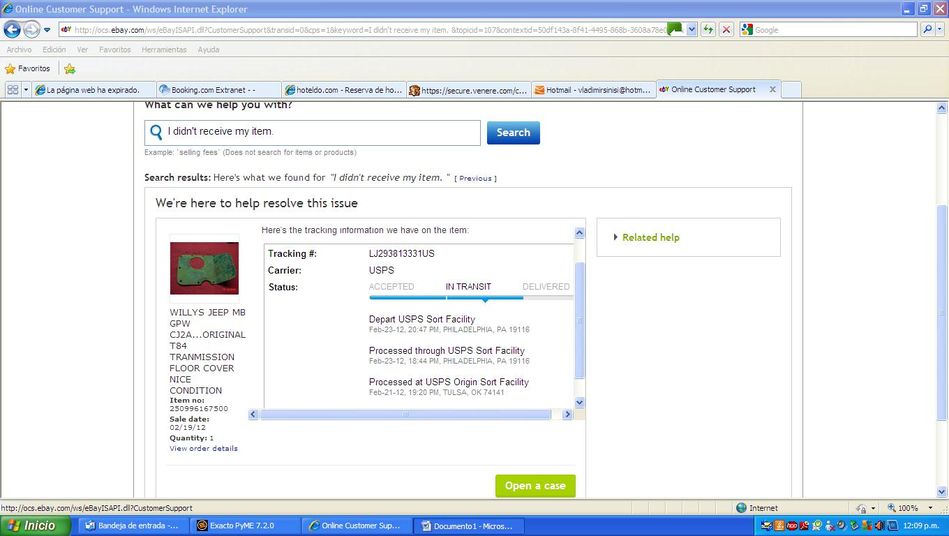Viewport: 949px width, 536px height.
Task: Click View order details link
Action: pyautogui.click(x=203, y=448)
